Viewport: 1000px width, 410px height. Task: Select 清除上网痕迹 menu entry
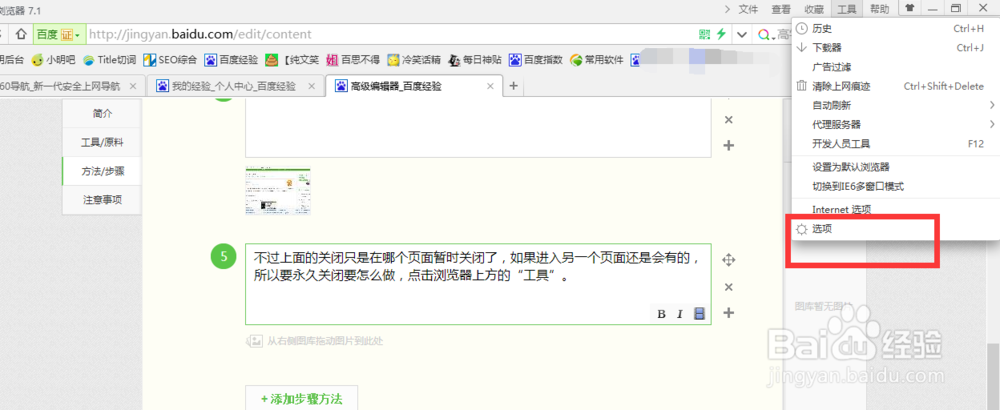[x=895, y=86]
